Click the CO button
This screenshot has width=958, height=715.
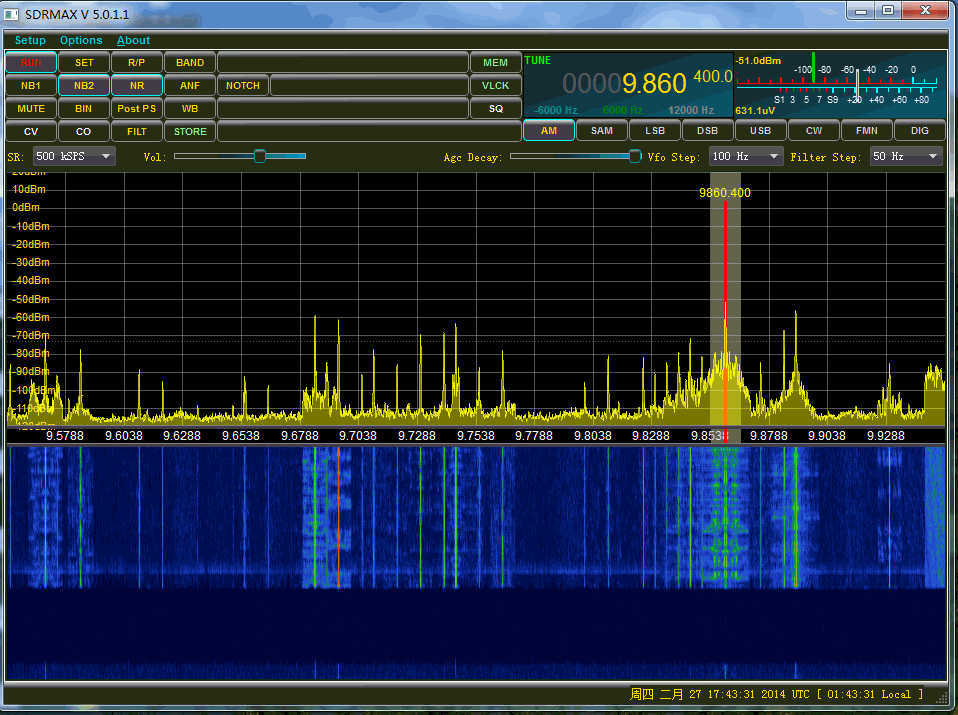pos(84,131)
